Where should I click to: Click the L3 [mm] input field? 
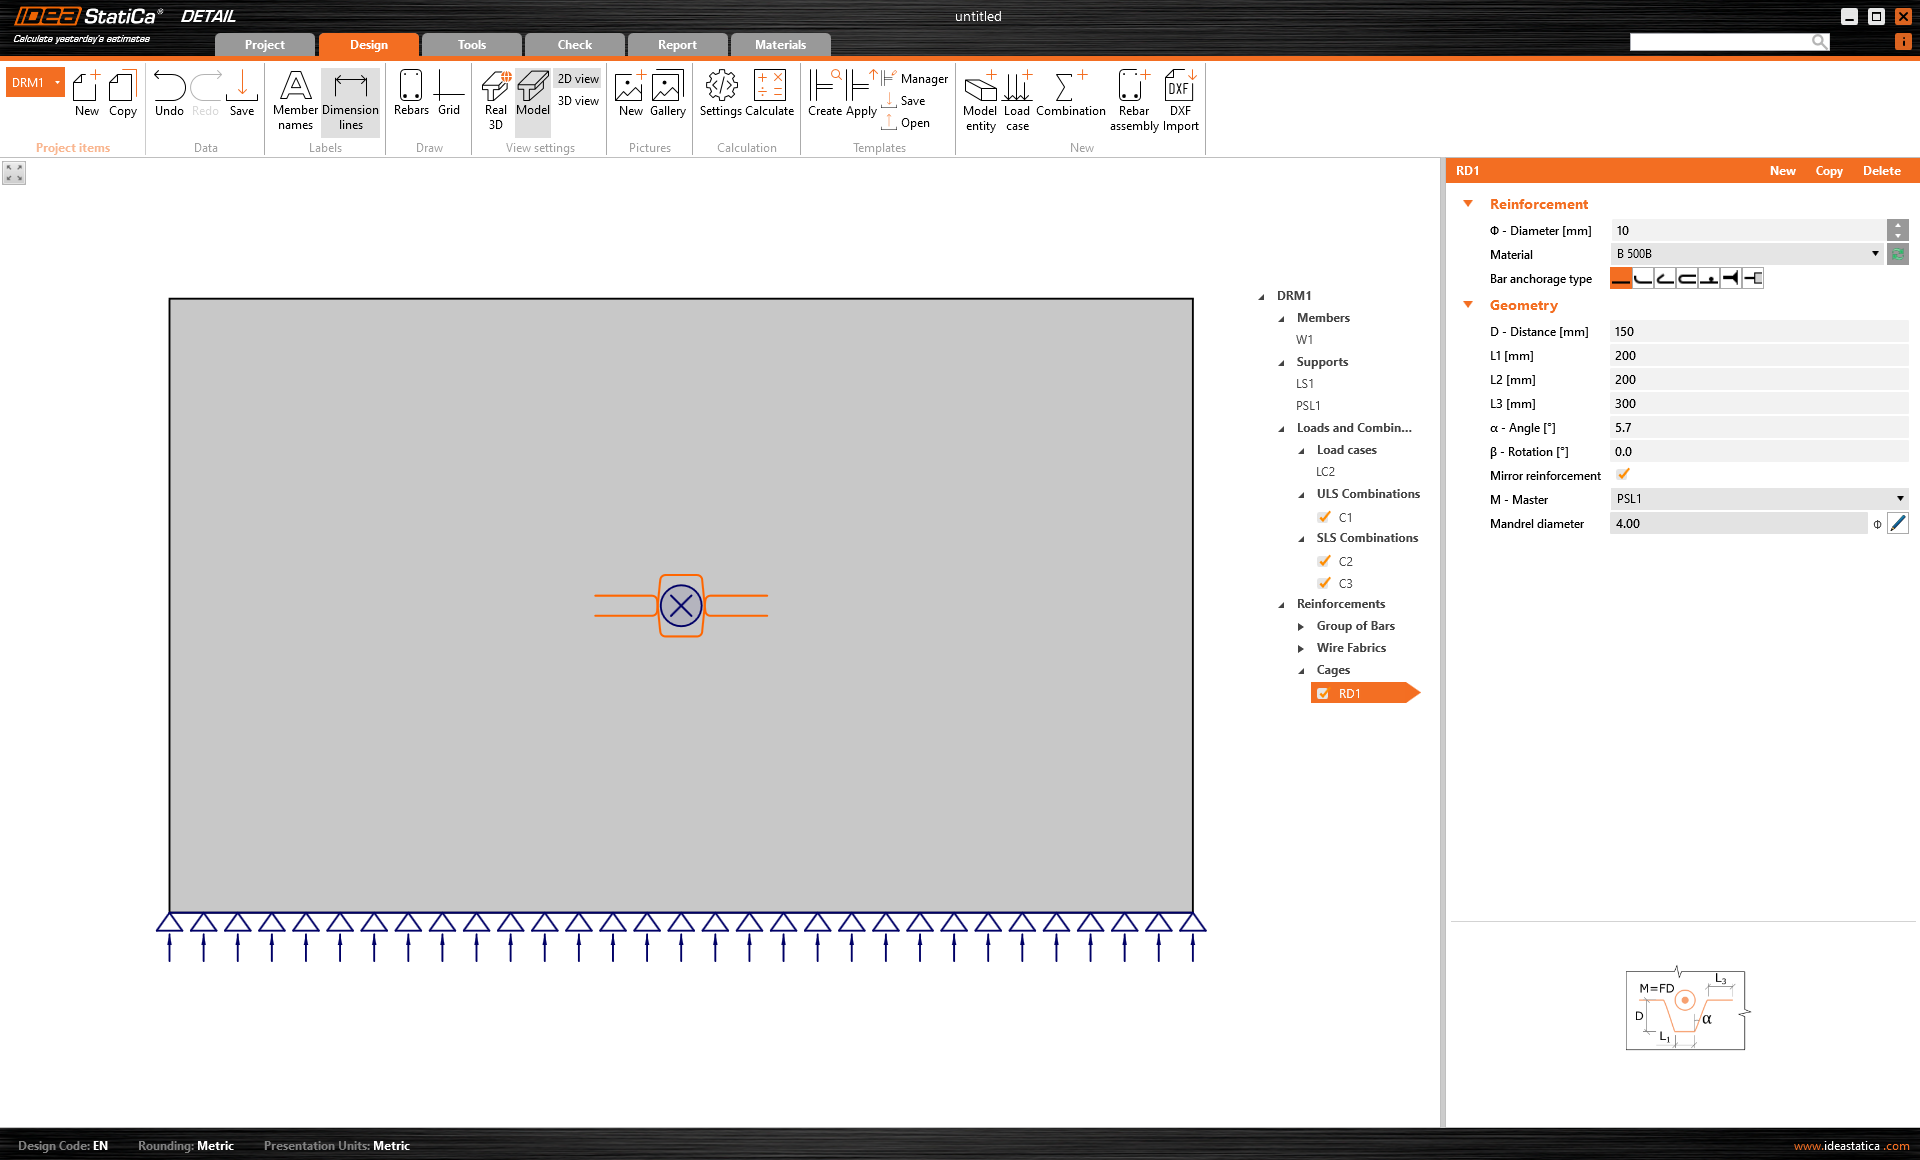click(1758, 404)
